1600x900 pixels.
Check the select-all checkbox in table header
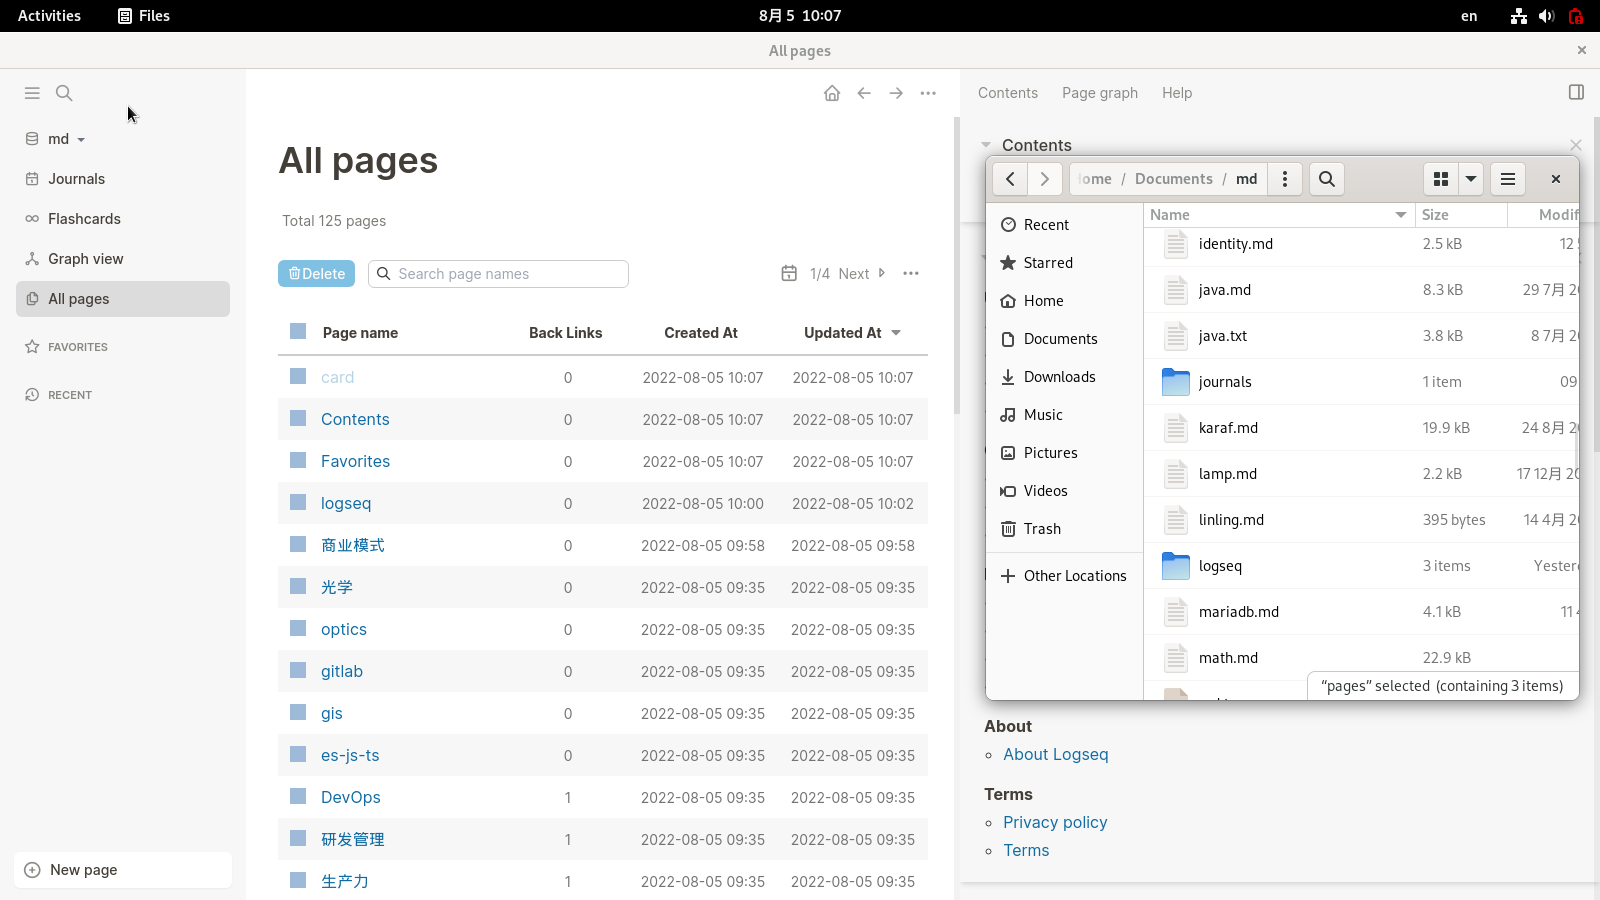coord(298,331)
